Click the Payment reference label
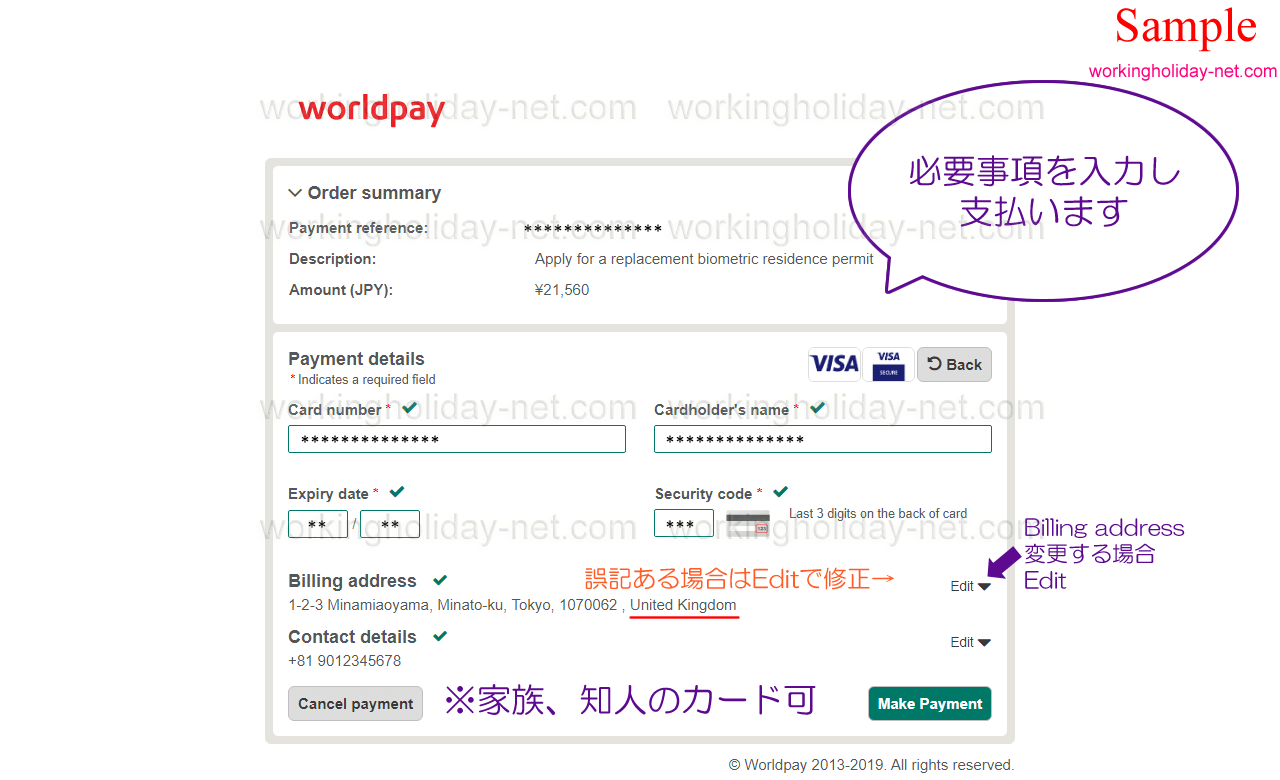 (x=358, y=228)
